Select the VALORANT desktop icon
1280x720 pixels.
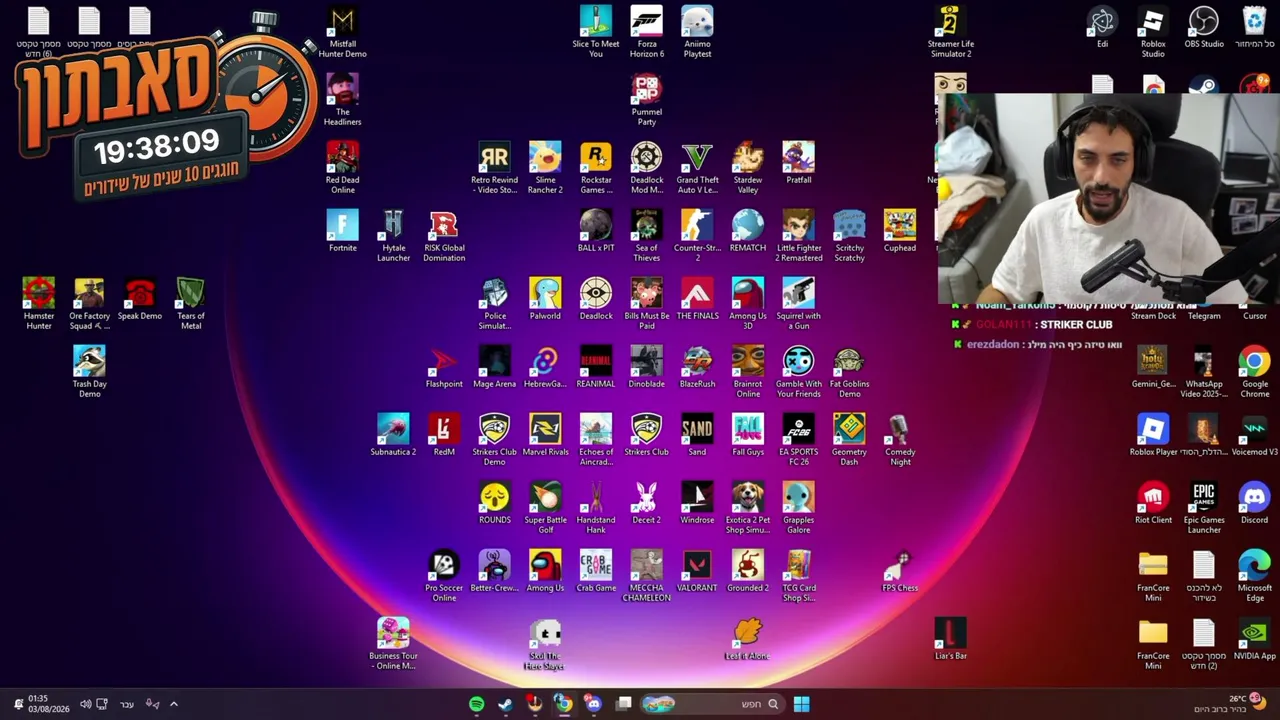[x=697, y=572]
